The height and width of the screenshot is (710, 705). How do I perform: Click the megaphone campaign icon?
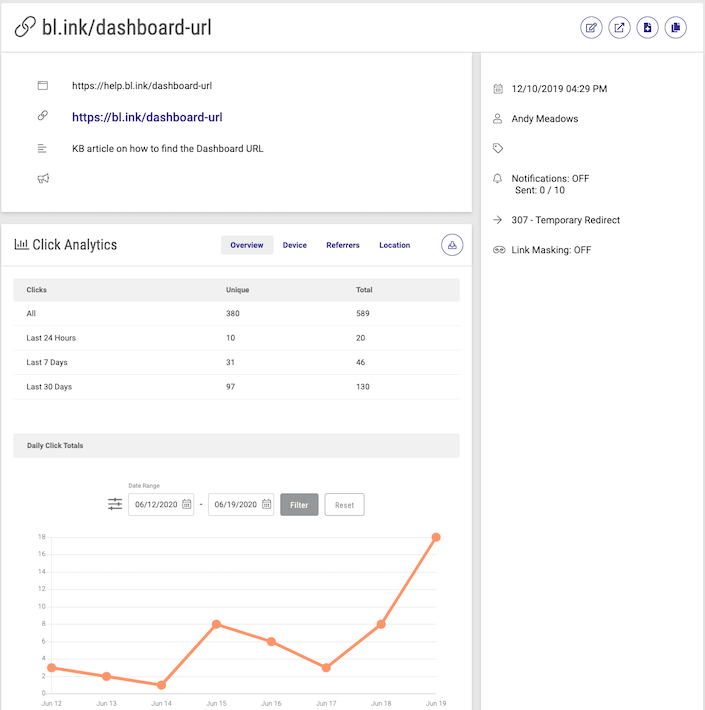[x=43, y=178]
